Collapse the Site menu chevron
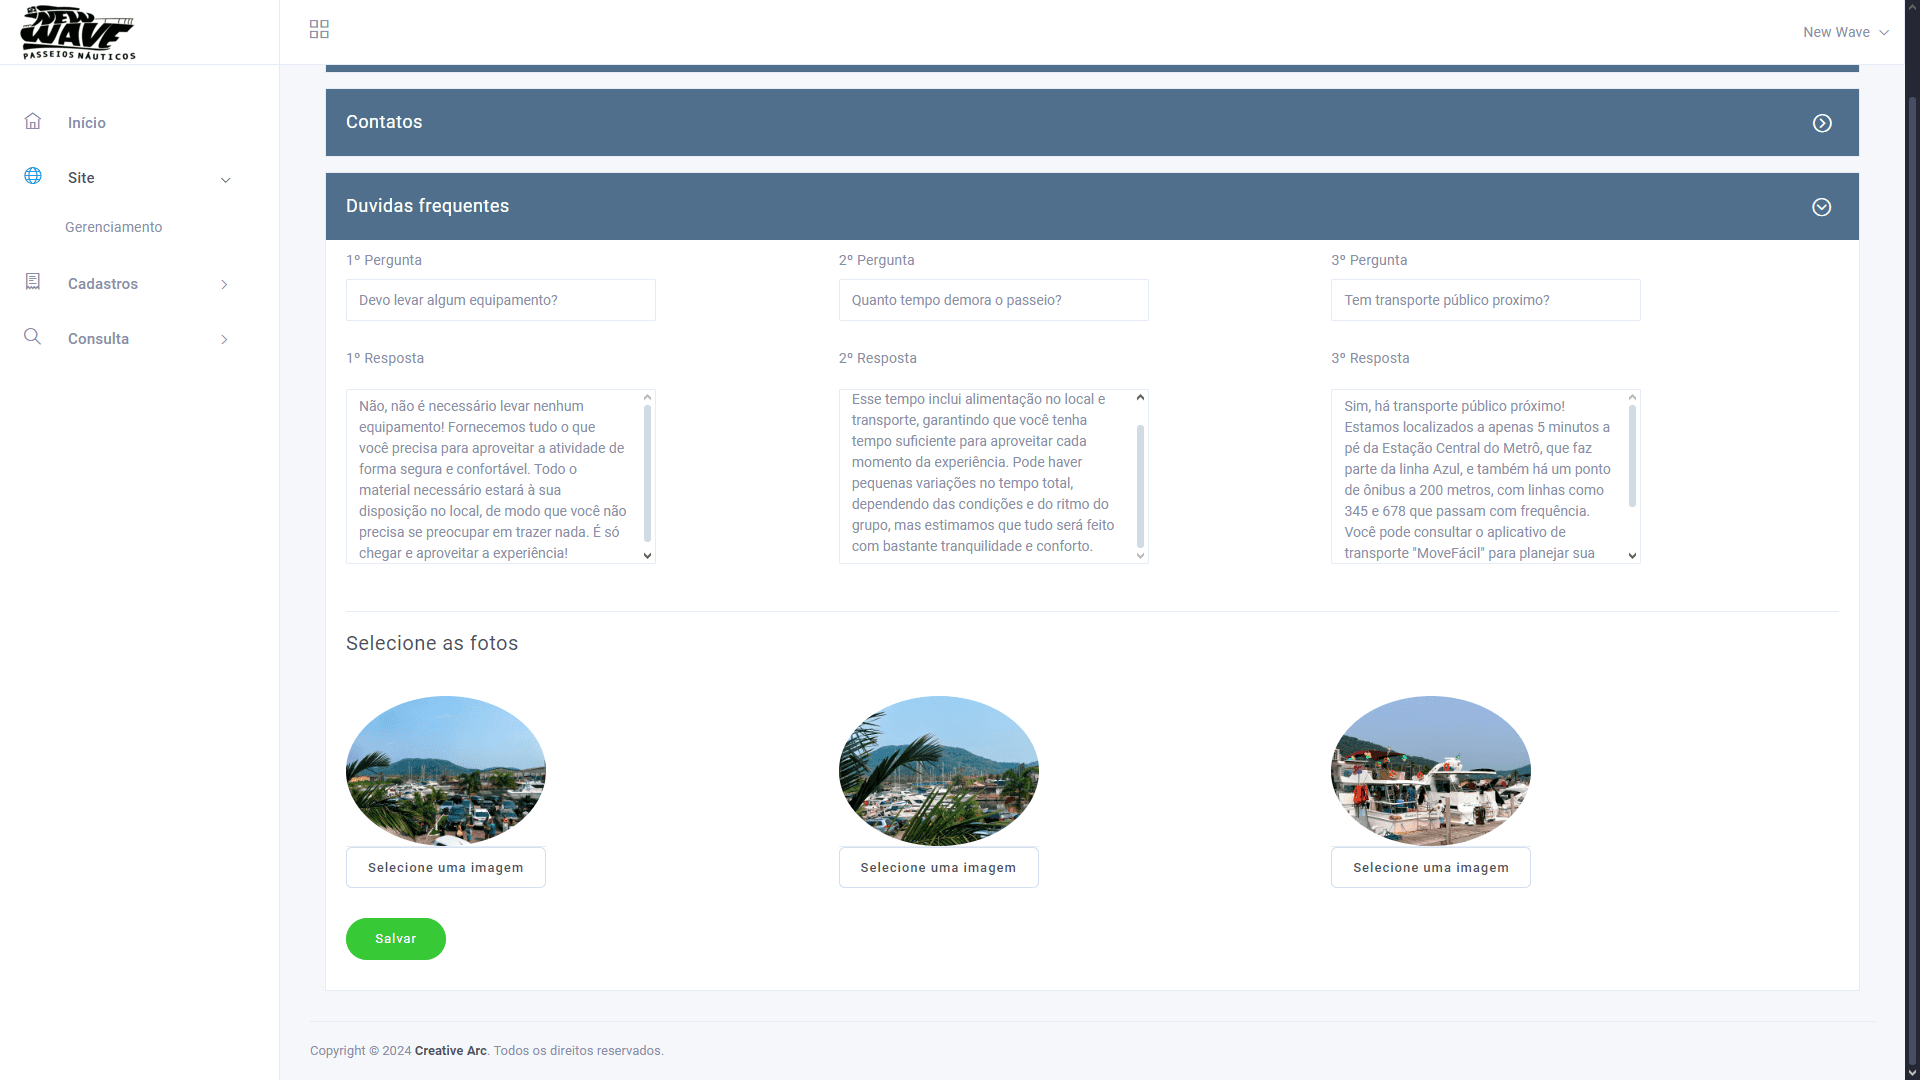1920x1080 pixels. click(x=225, y=180)
